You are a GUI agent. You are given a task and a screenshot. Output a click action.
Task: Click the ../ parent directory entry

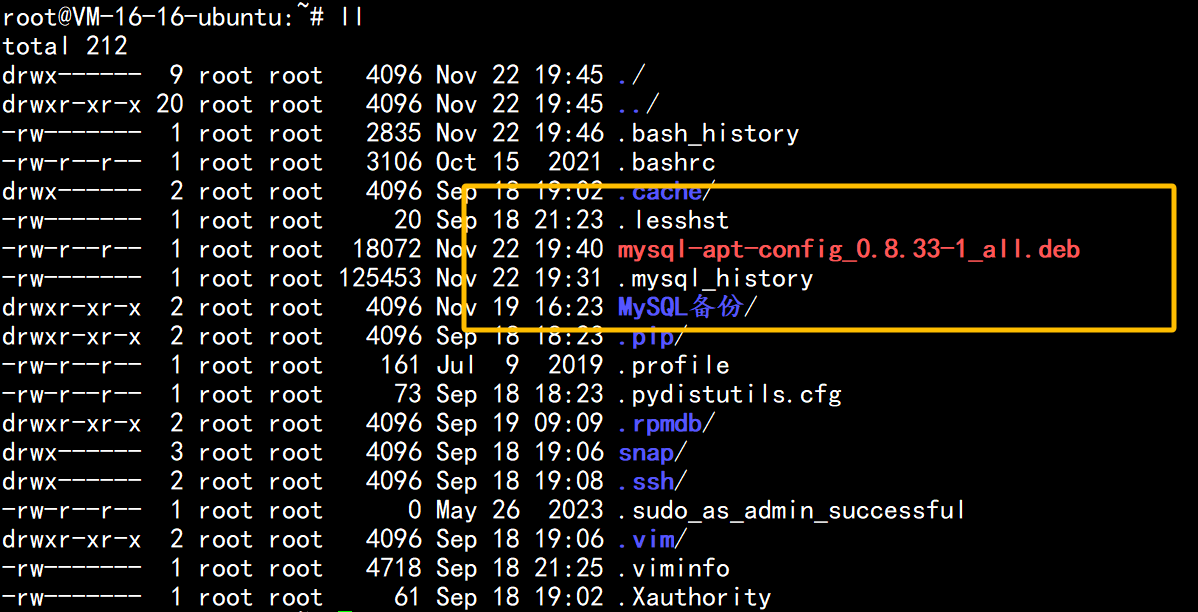pos(639,105)
